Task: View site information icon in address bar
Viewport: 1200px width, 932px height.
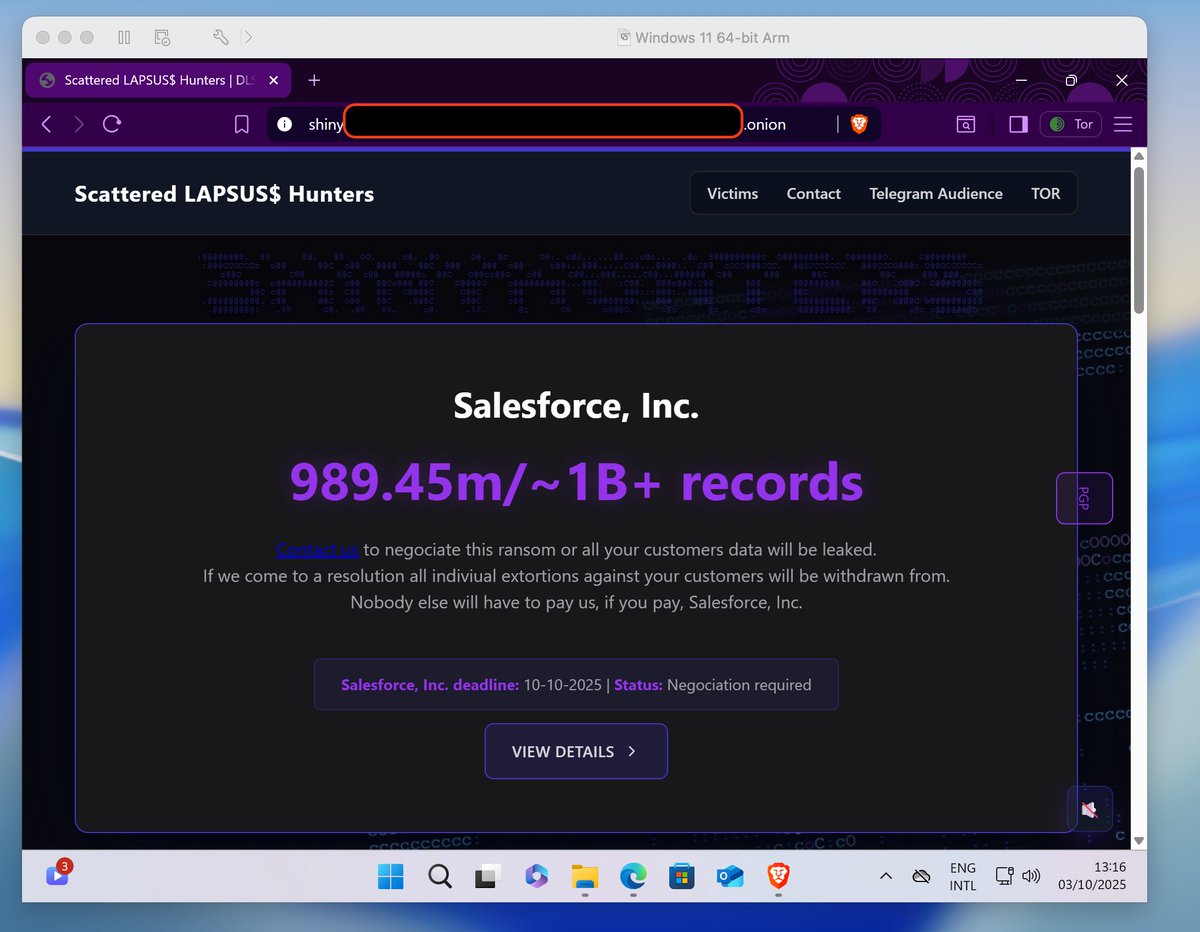Action: (285, 124)
